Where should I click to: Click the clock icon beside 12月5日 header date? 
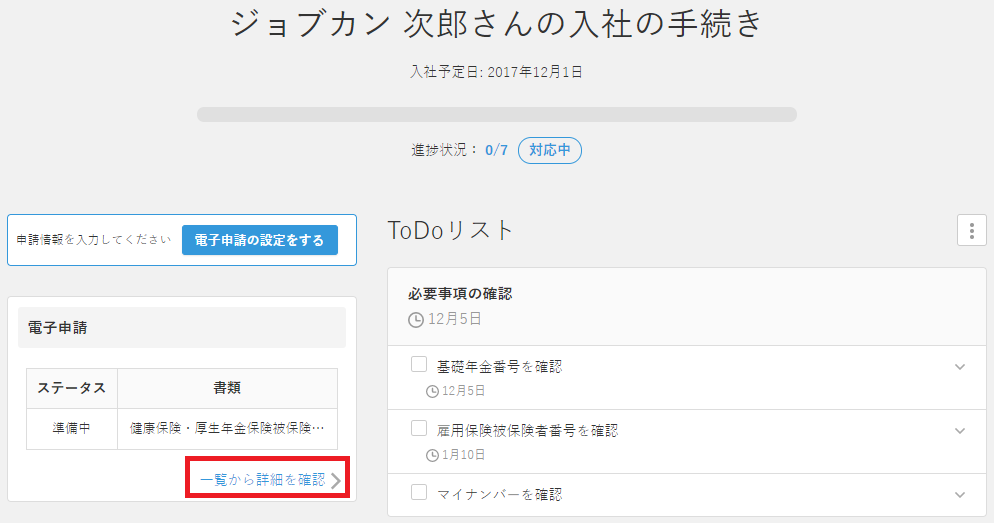tap(416, 320)
